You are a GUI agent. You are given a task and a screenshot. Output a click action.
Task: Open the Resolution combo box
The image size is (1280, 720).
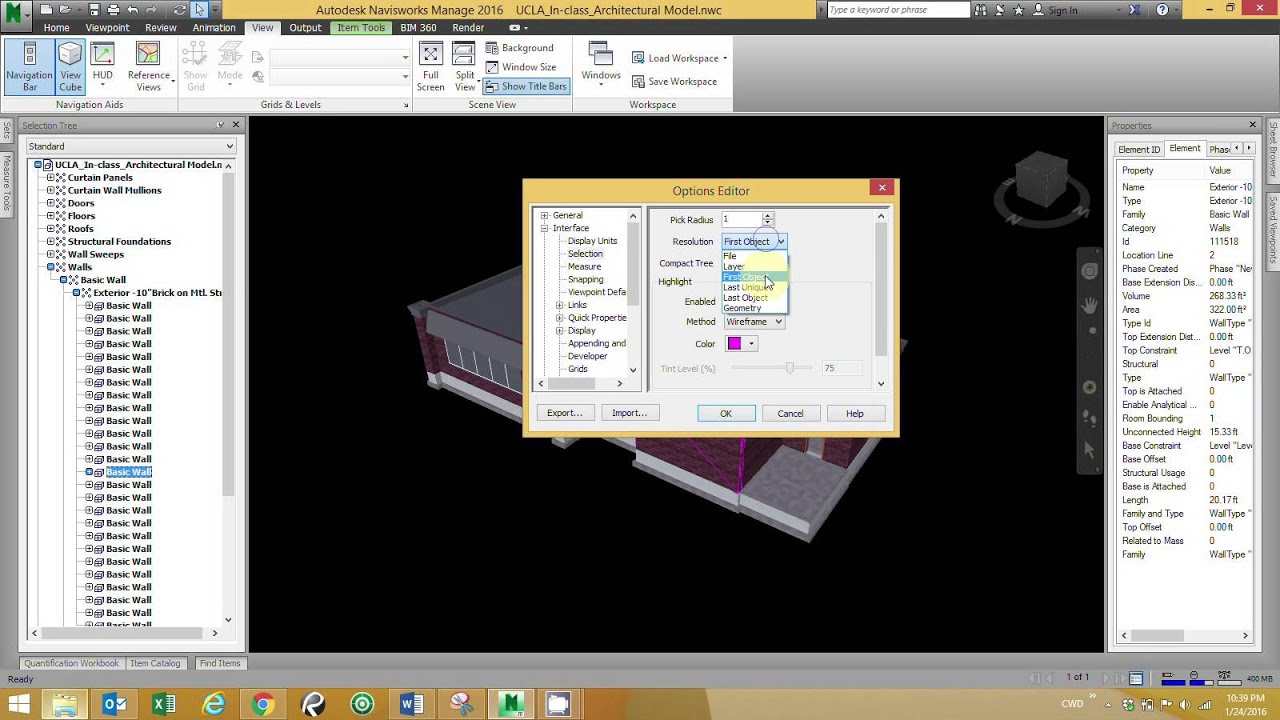coord(754,241)
